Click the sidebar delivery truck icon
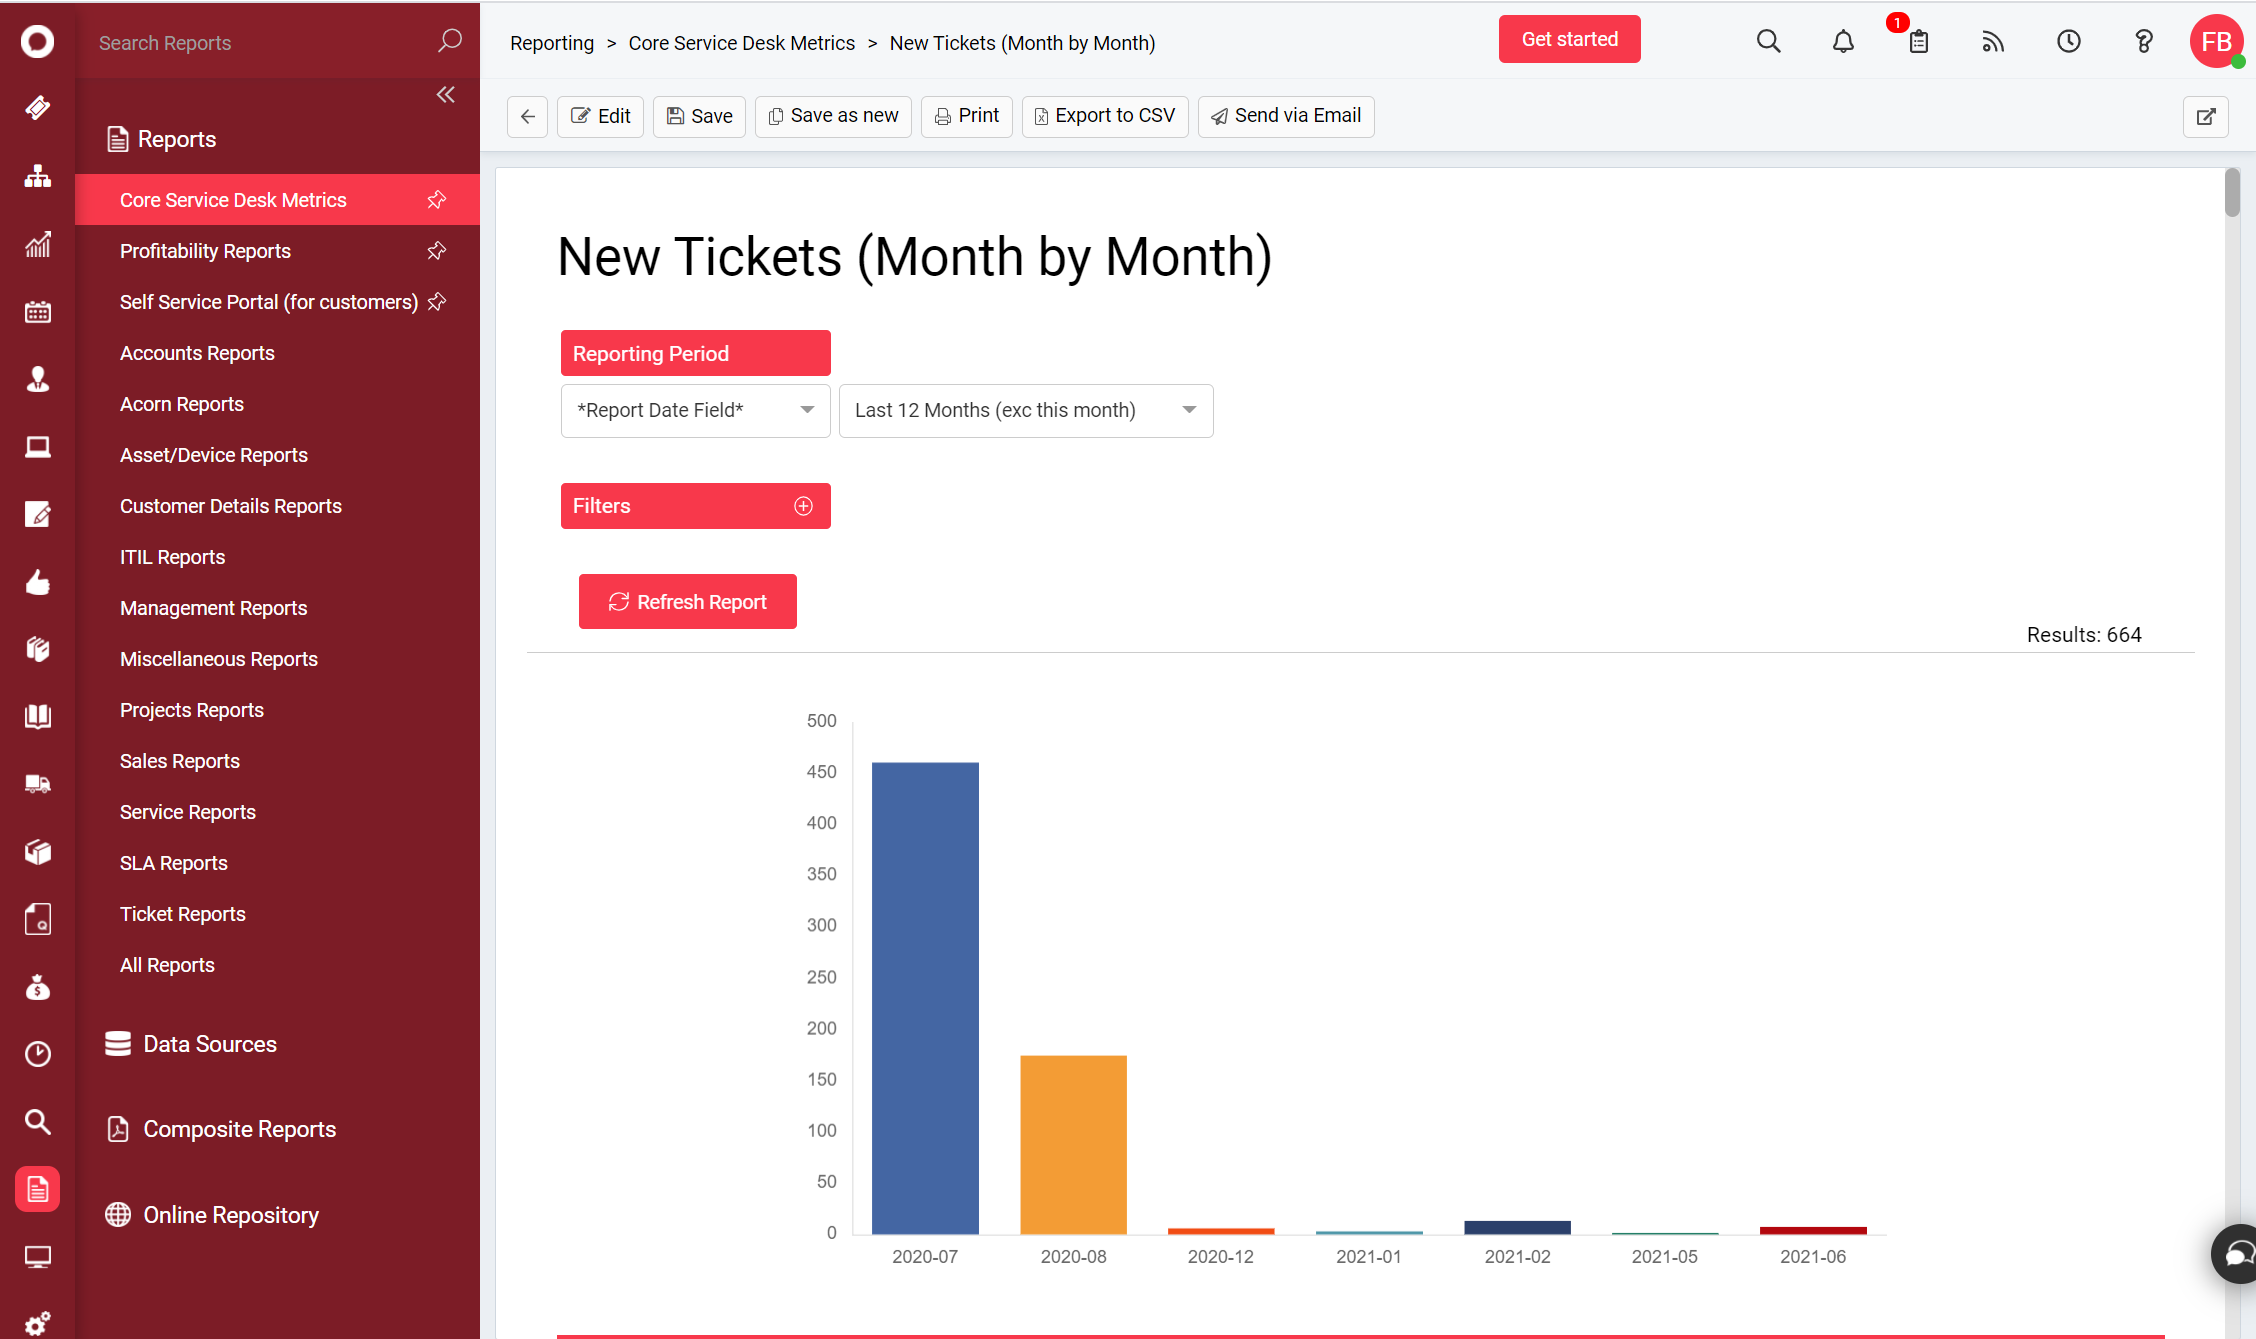 38,784
